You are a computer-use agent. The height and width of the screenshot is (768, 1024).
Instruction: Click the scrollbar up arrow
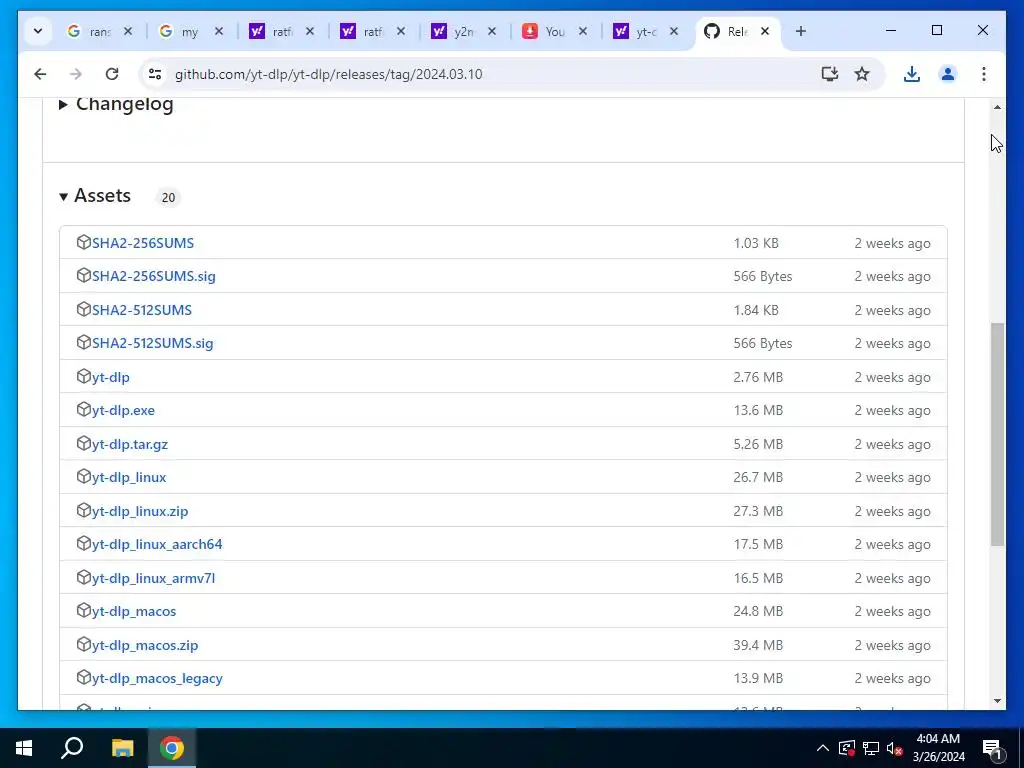click(997, 107)
